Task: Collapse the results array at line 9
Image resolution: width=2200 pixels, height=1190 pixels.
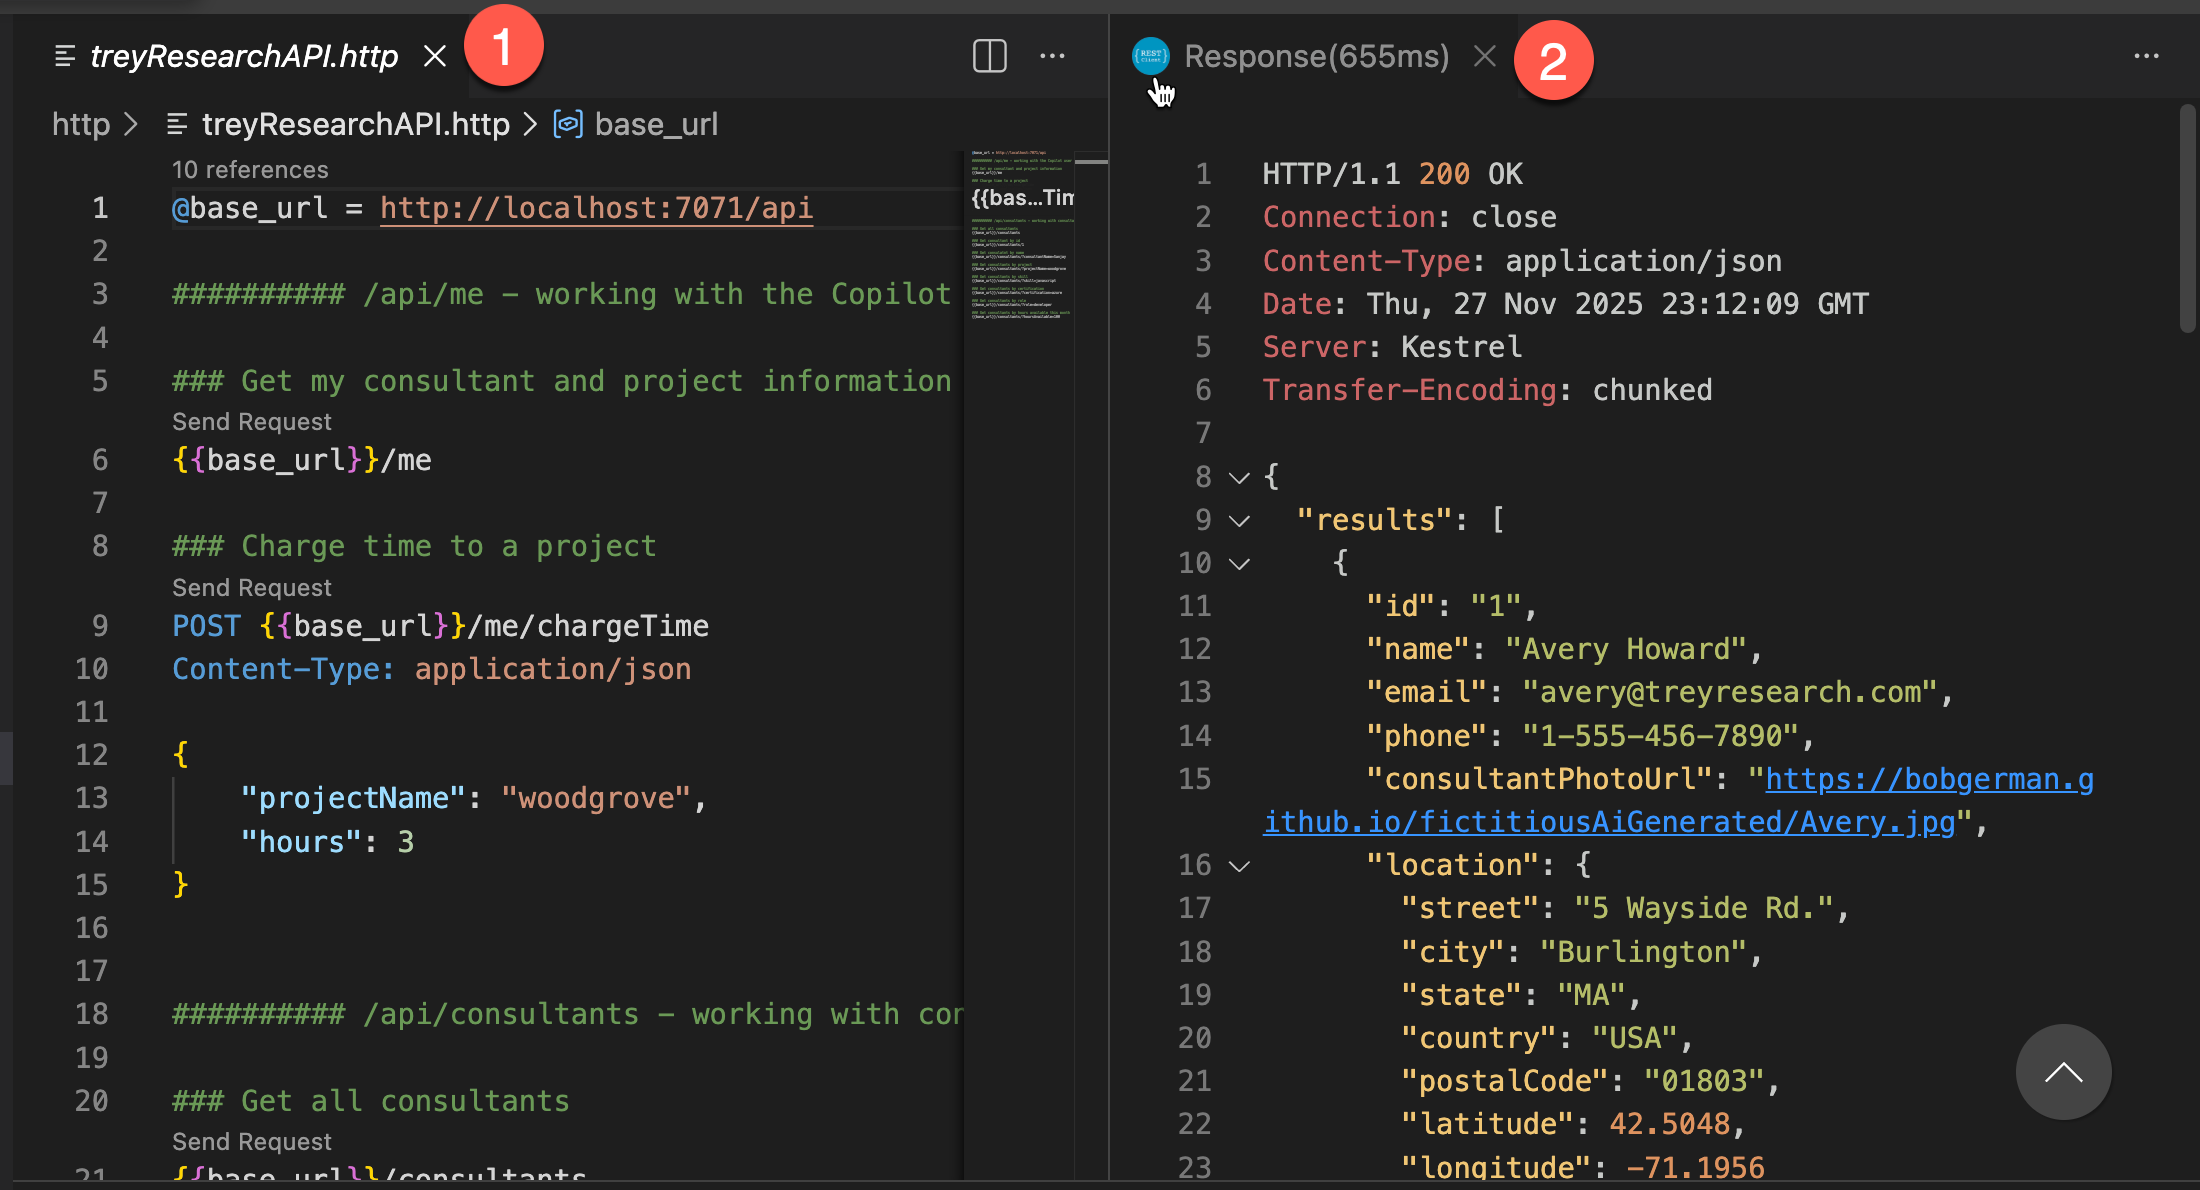Action: pos(1239,520)
